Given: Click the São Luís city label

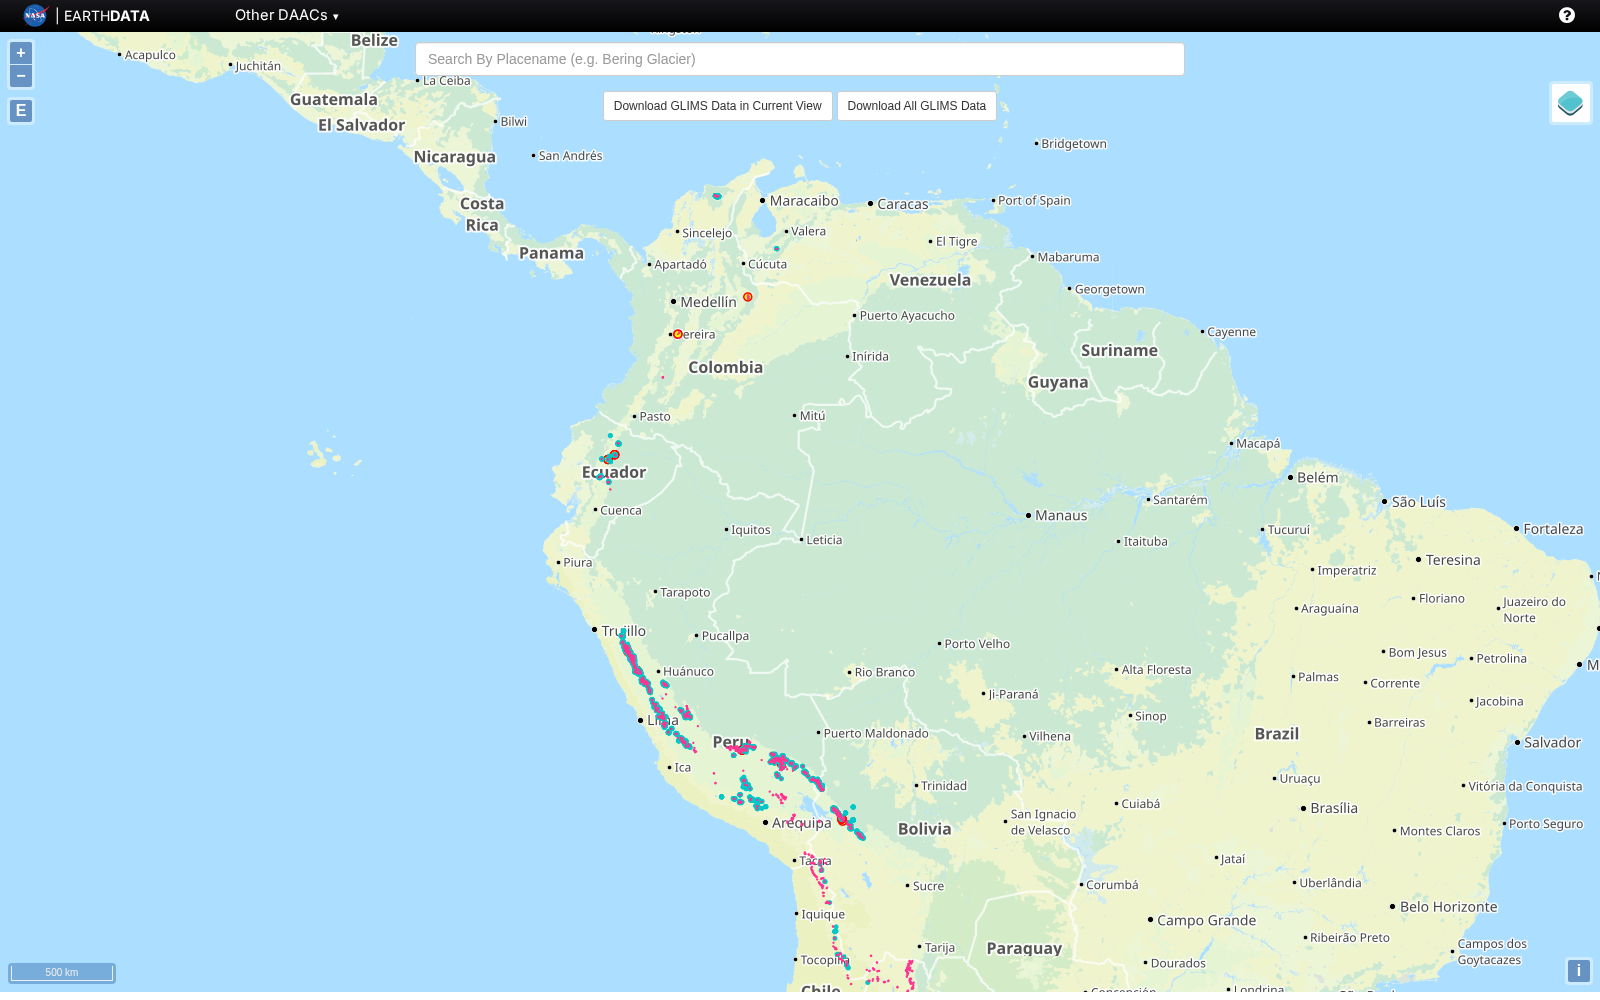Looking at the screenshot, I should [x=1419, y=502].
